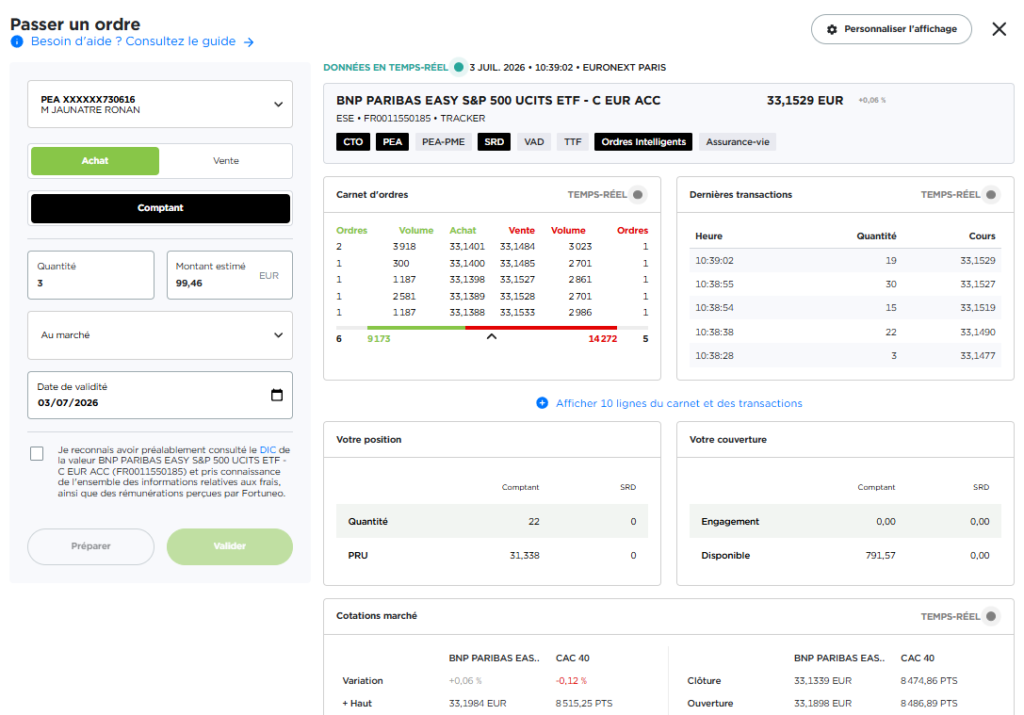The width and height of the screenshot is (1024, 715).
Task: Click the SRD tag
Action: pos(494,142)
